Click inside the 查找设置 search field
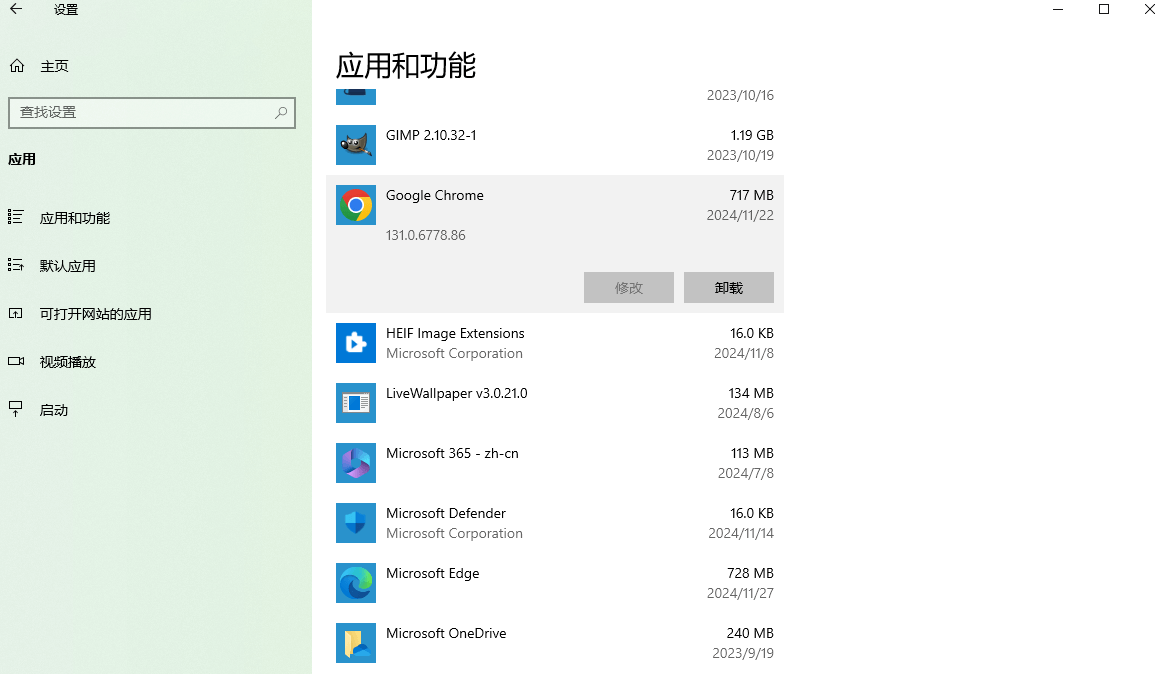The image size is (1161, 674). point(140,113)
